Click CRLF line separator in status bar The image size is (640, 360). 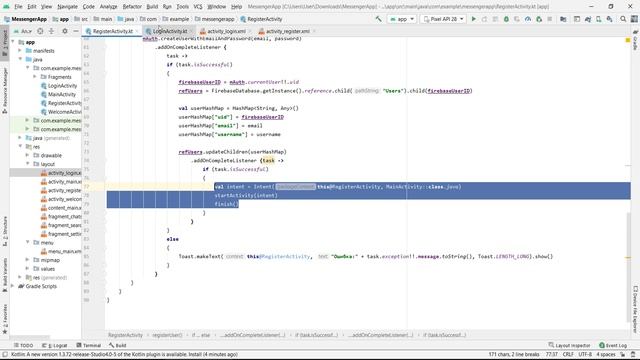[568, 354]
